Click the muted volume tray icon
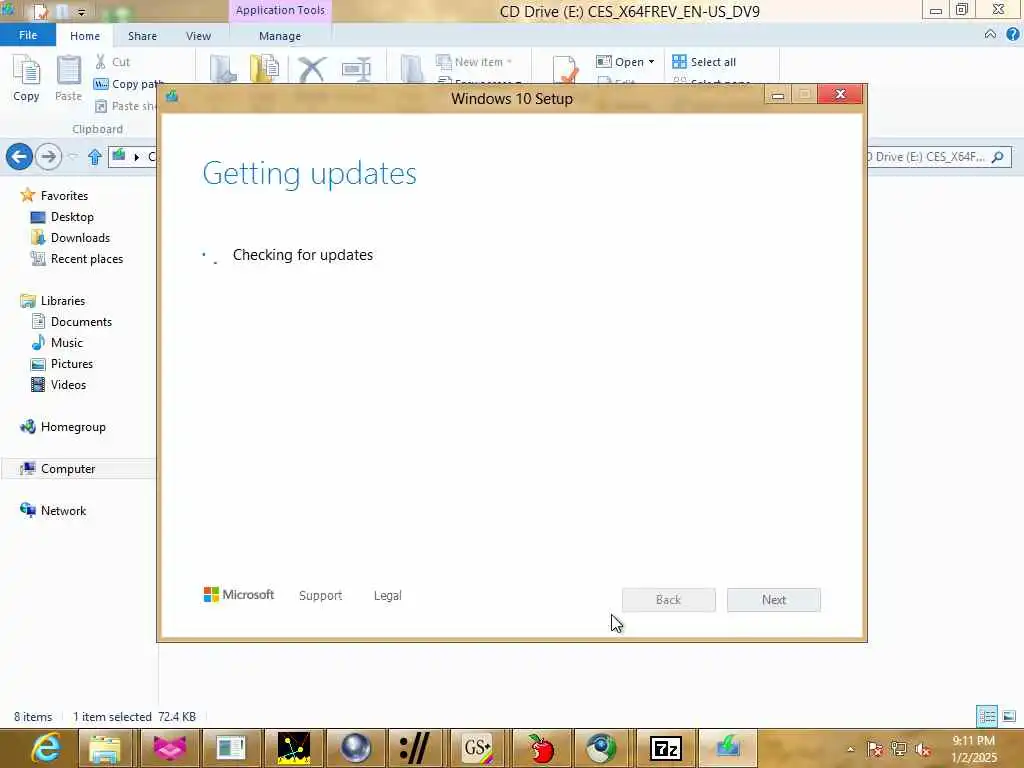Screen dimensions: 1024x768 [923, 749]
